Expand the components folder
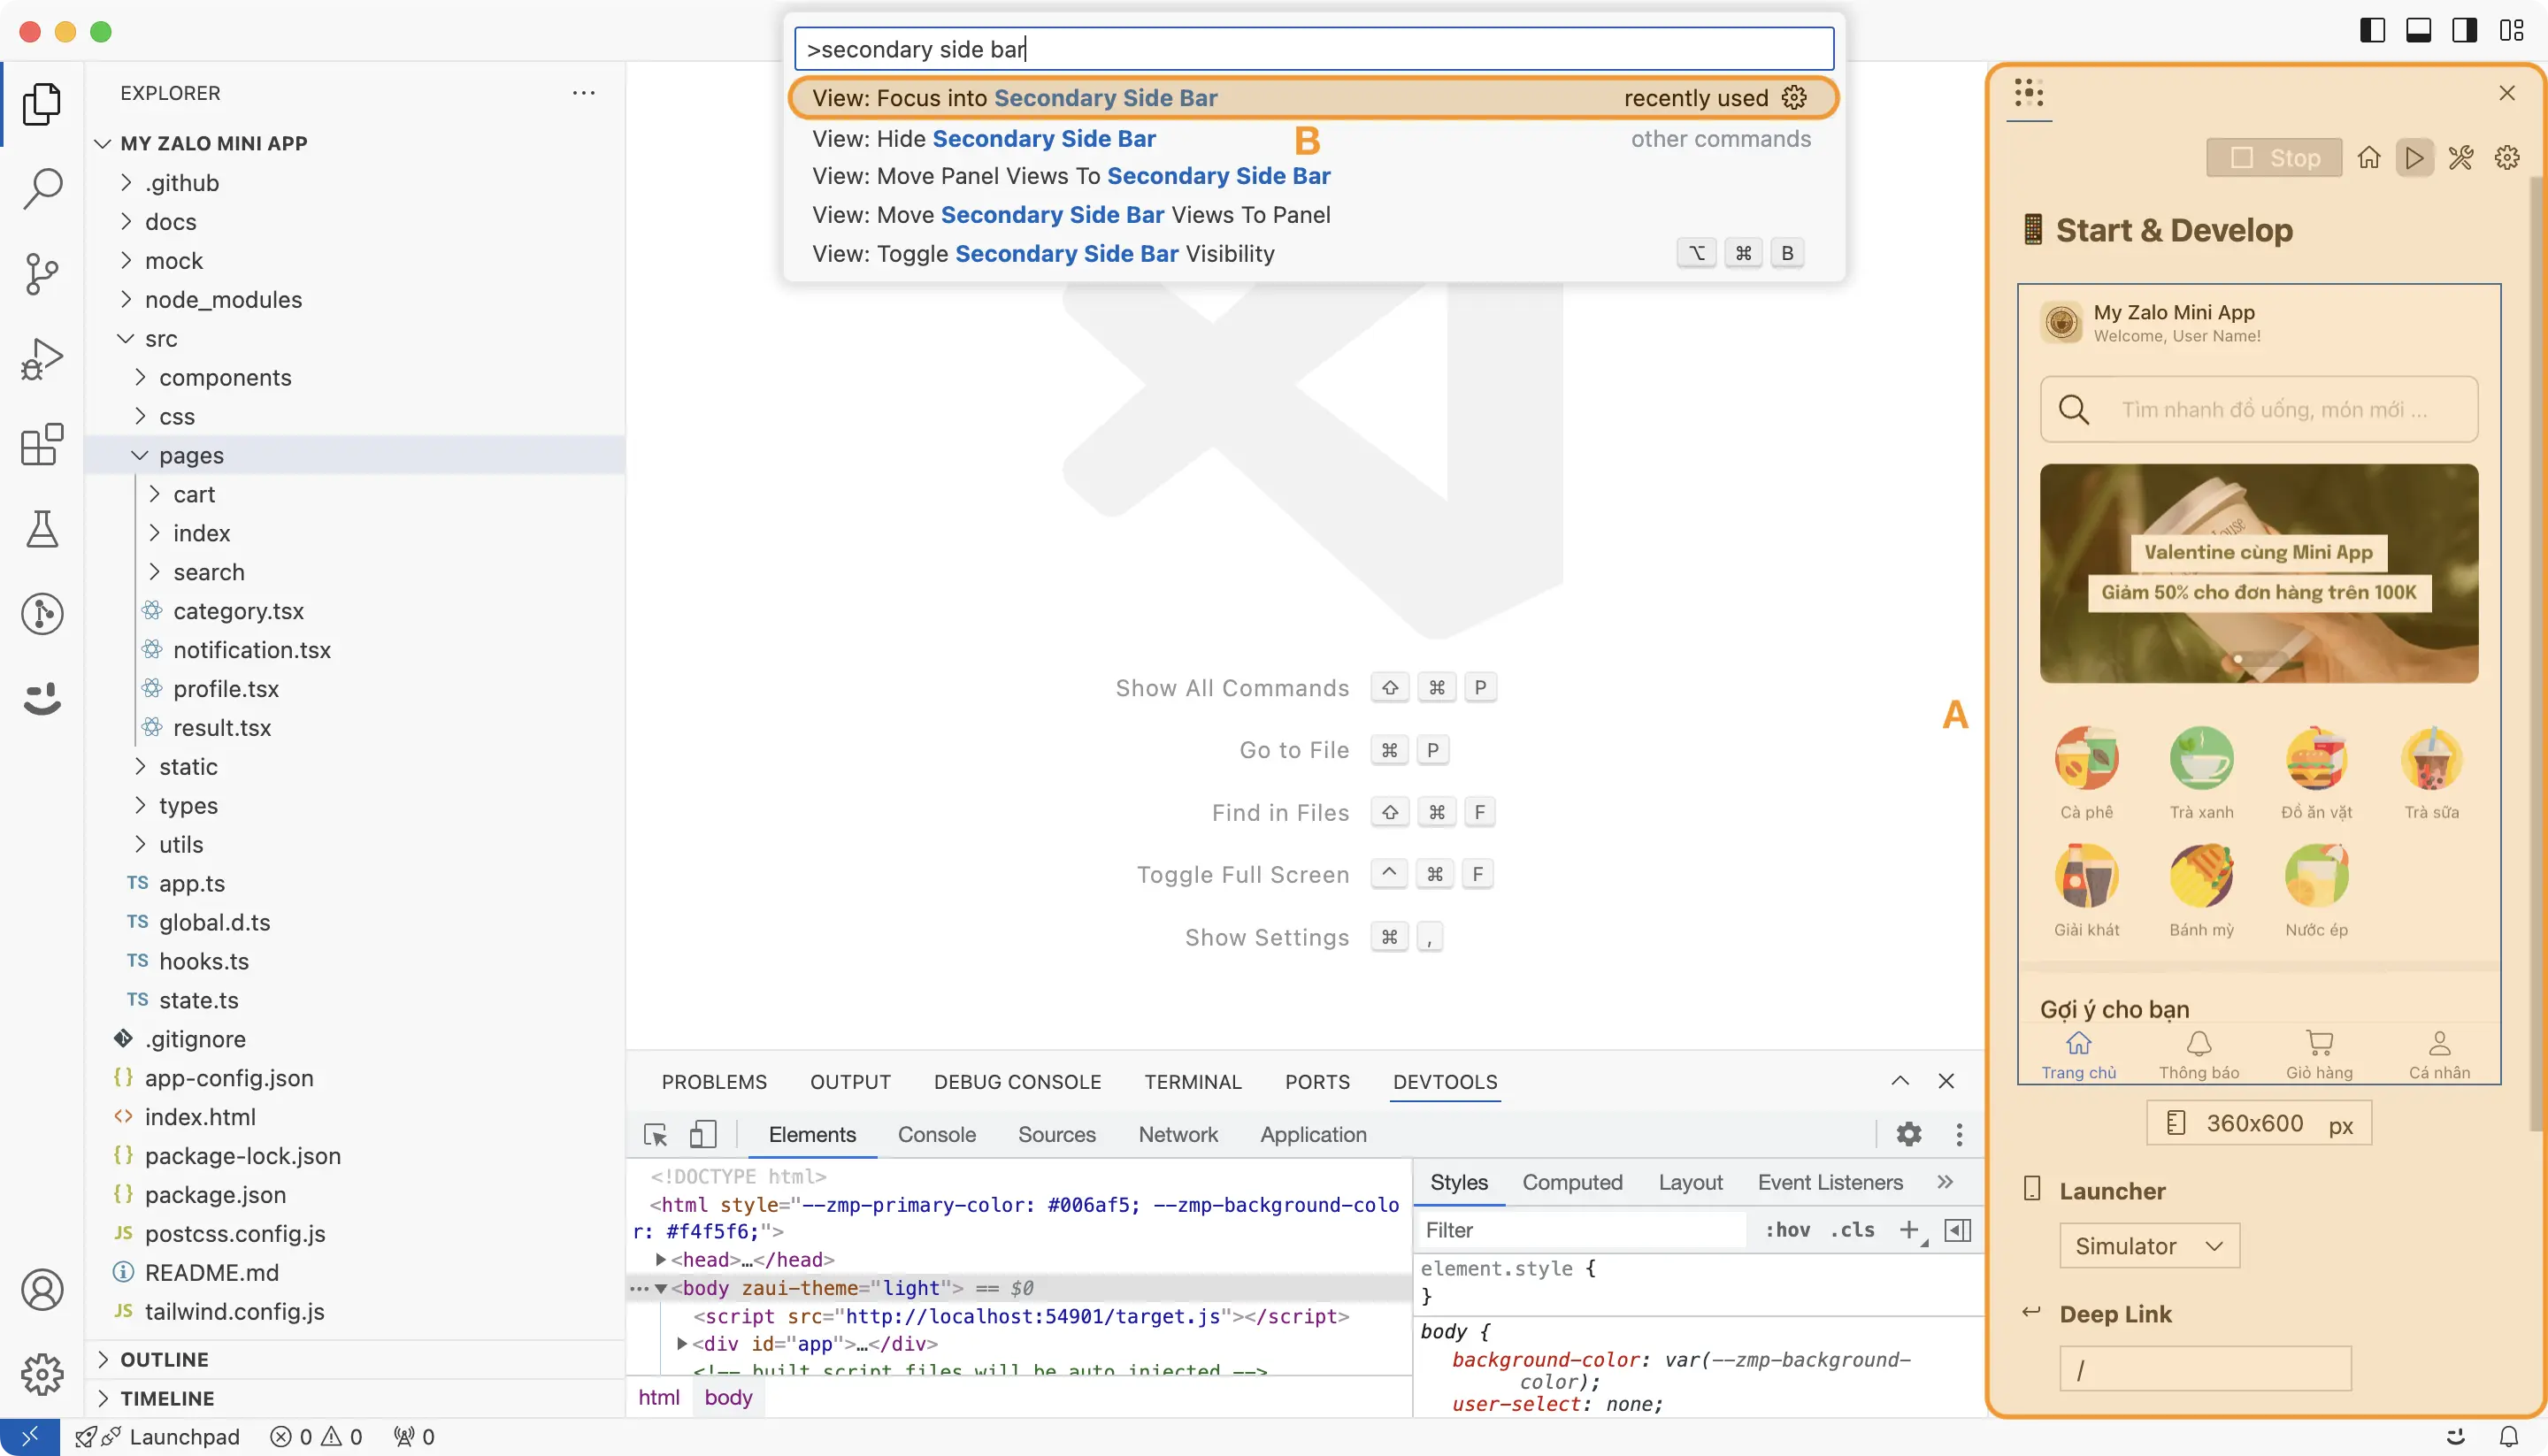The image size is (2548, 1456). point(140,377)
